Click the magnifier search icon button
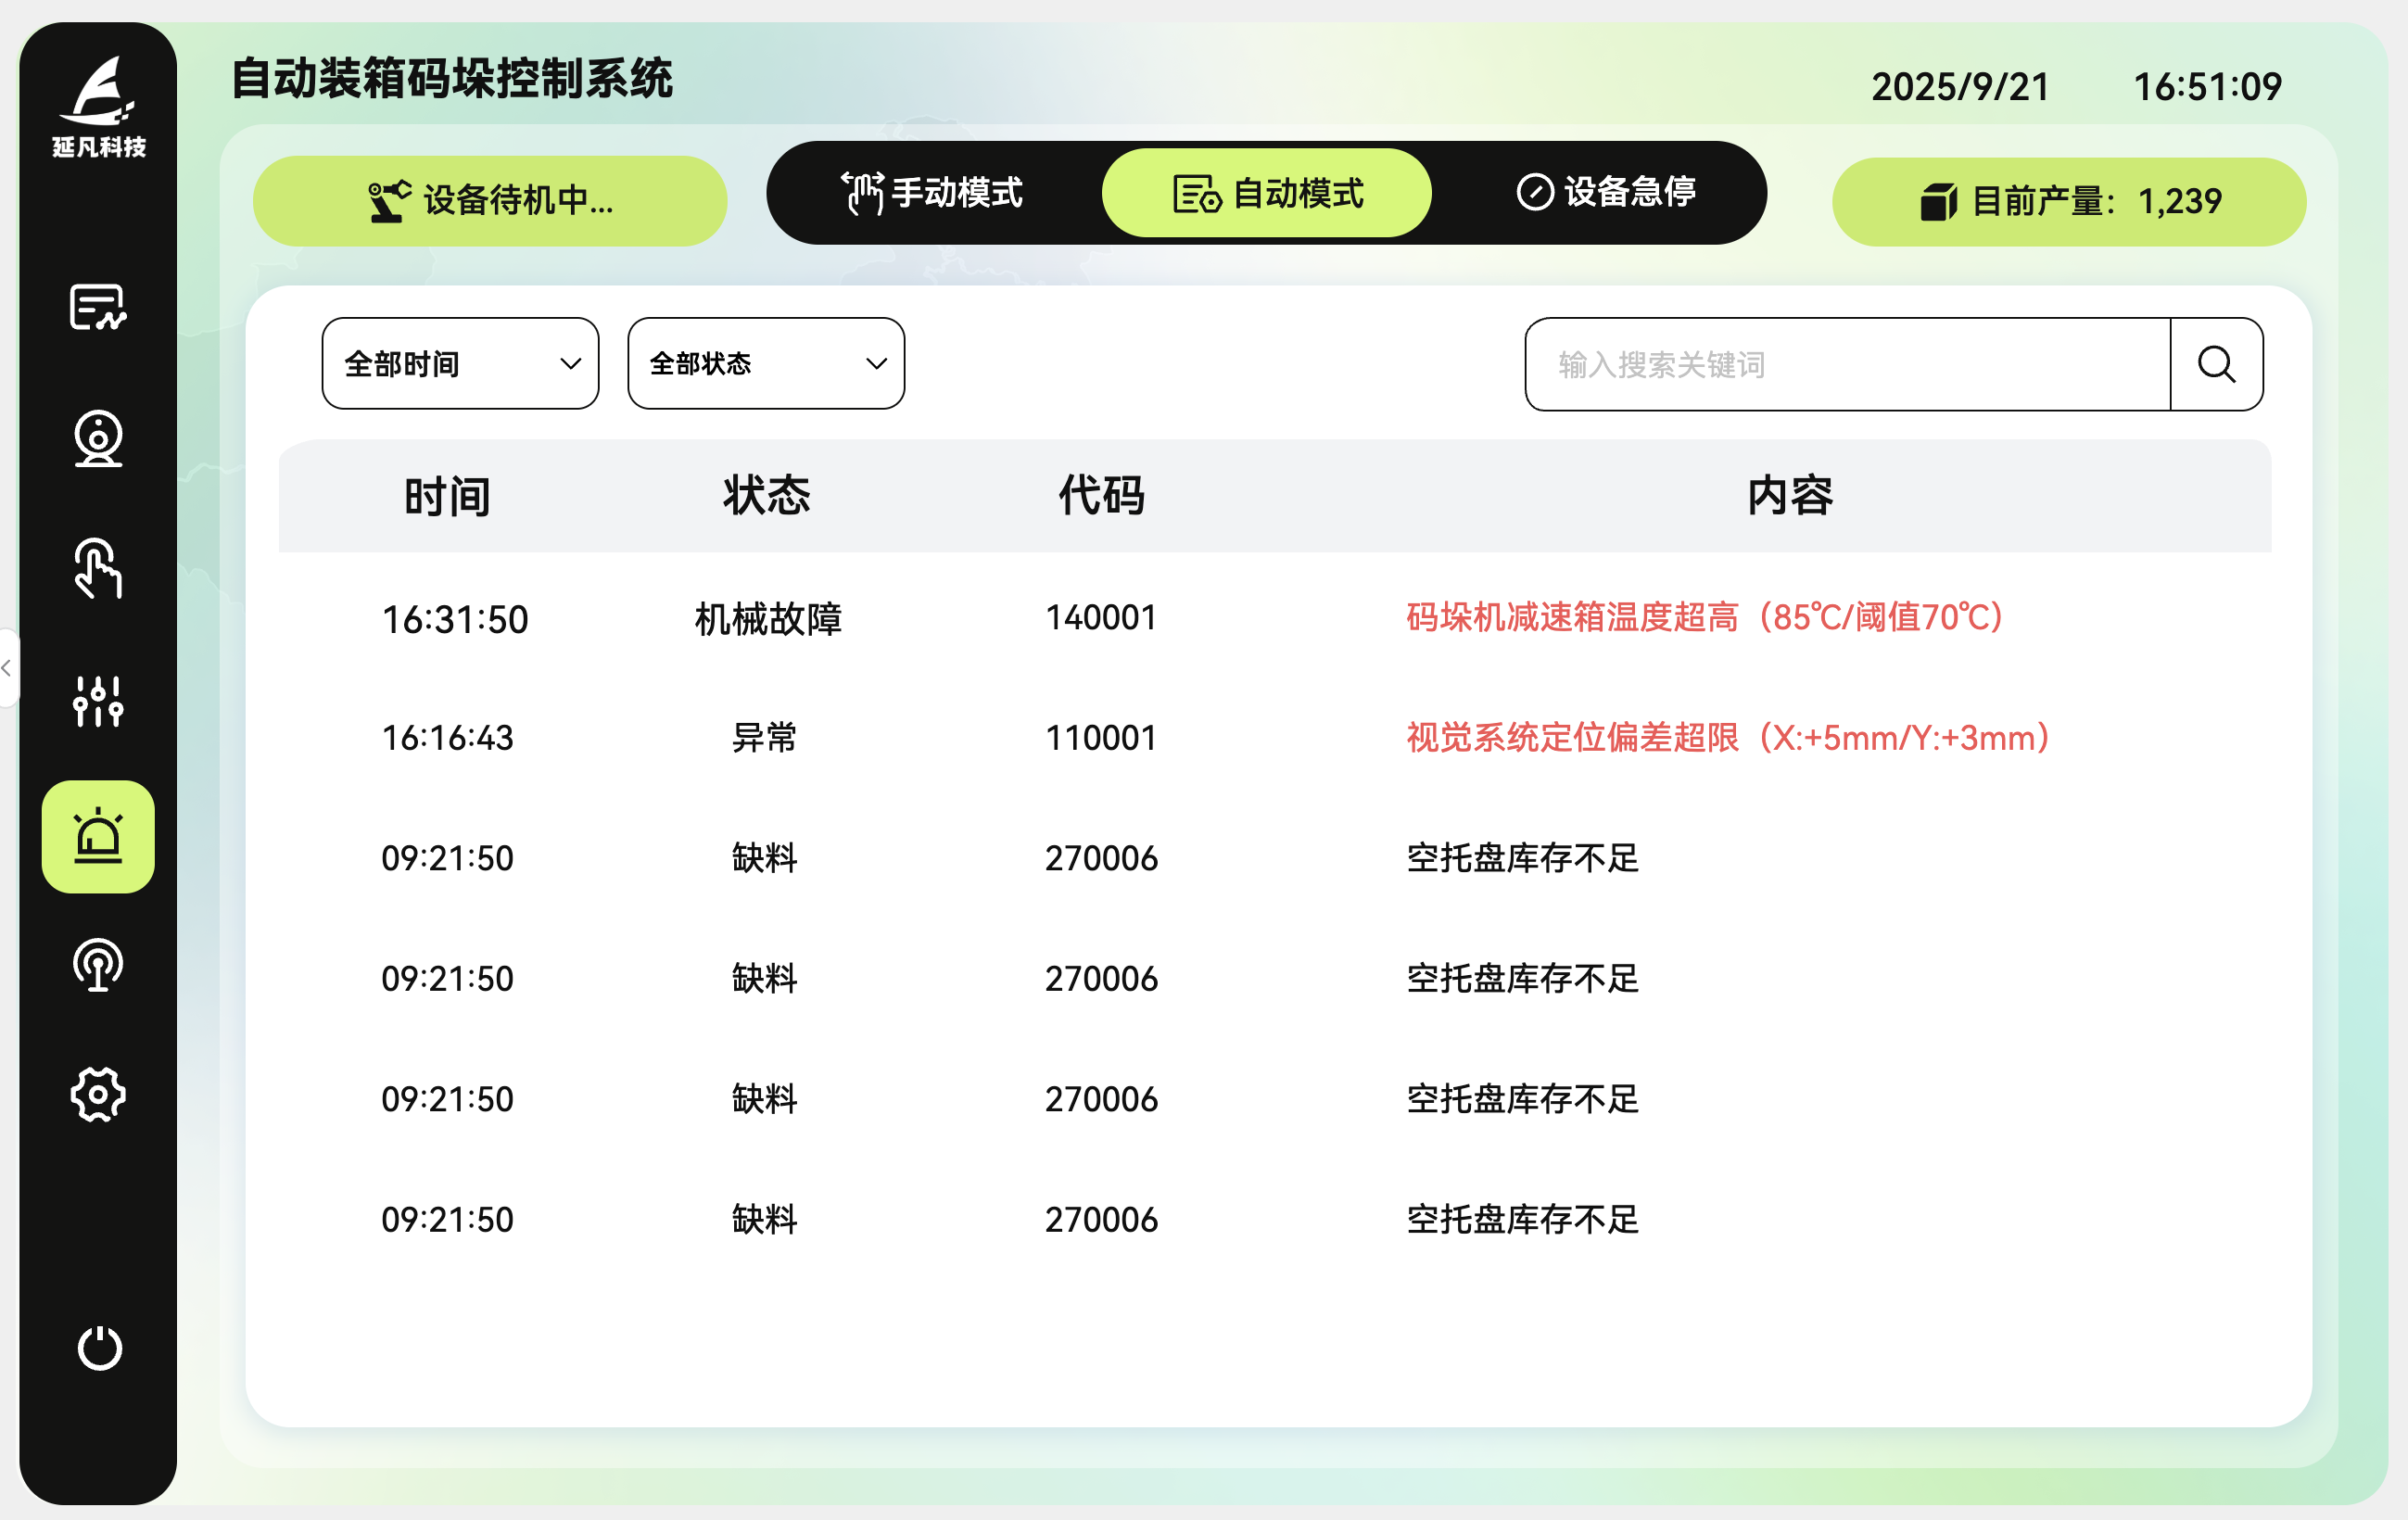The width and height of the screenshot is (2408, 1520). pyautogui.click(x=2216, y=364)
